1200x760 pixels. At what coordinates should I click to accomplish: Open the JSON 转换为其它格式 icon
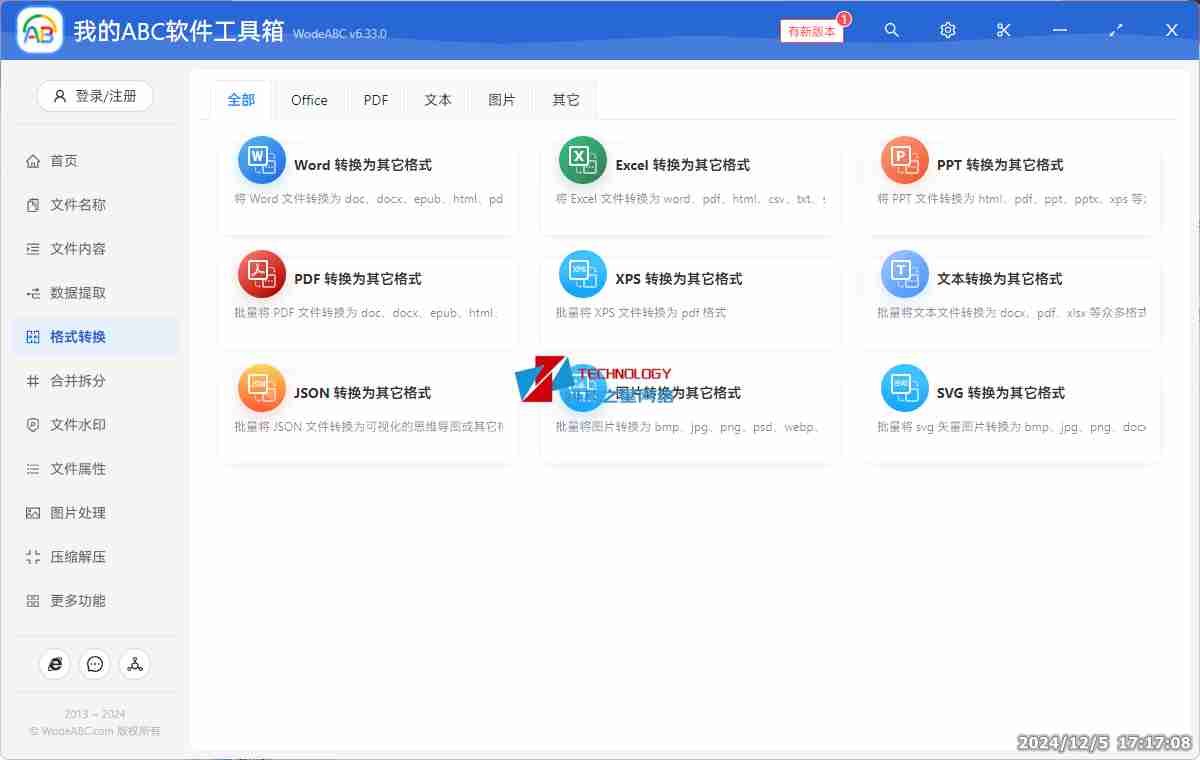(x=261, y=387)
